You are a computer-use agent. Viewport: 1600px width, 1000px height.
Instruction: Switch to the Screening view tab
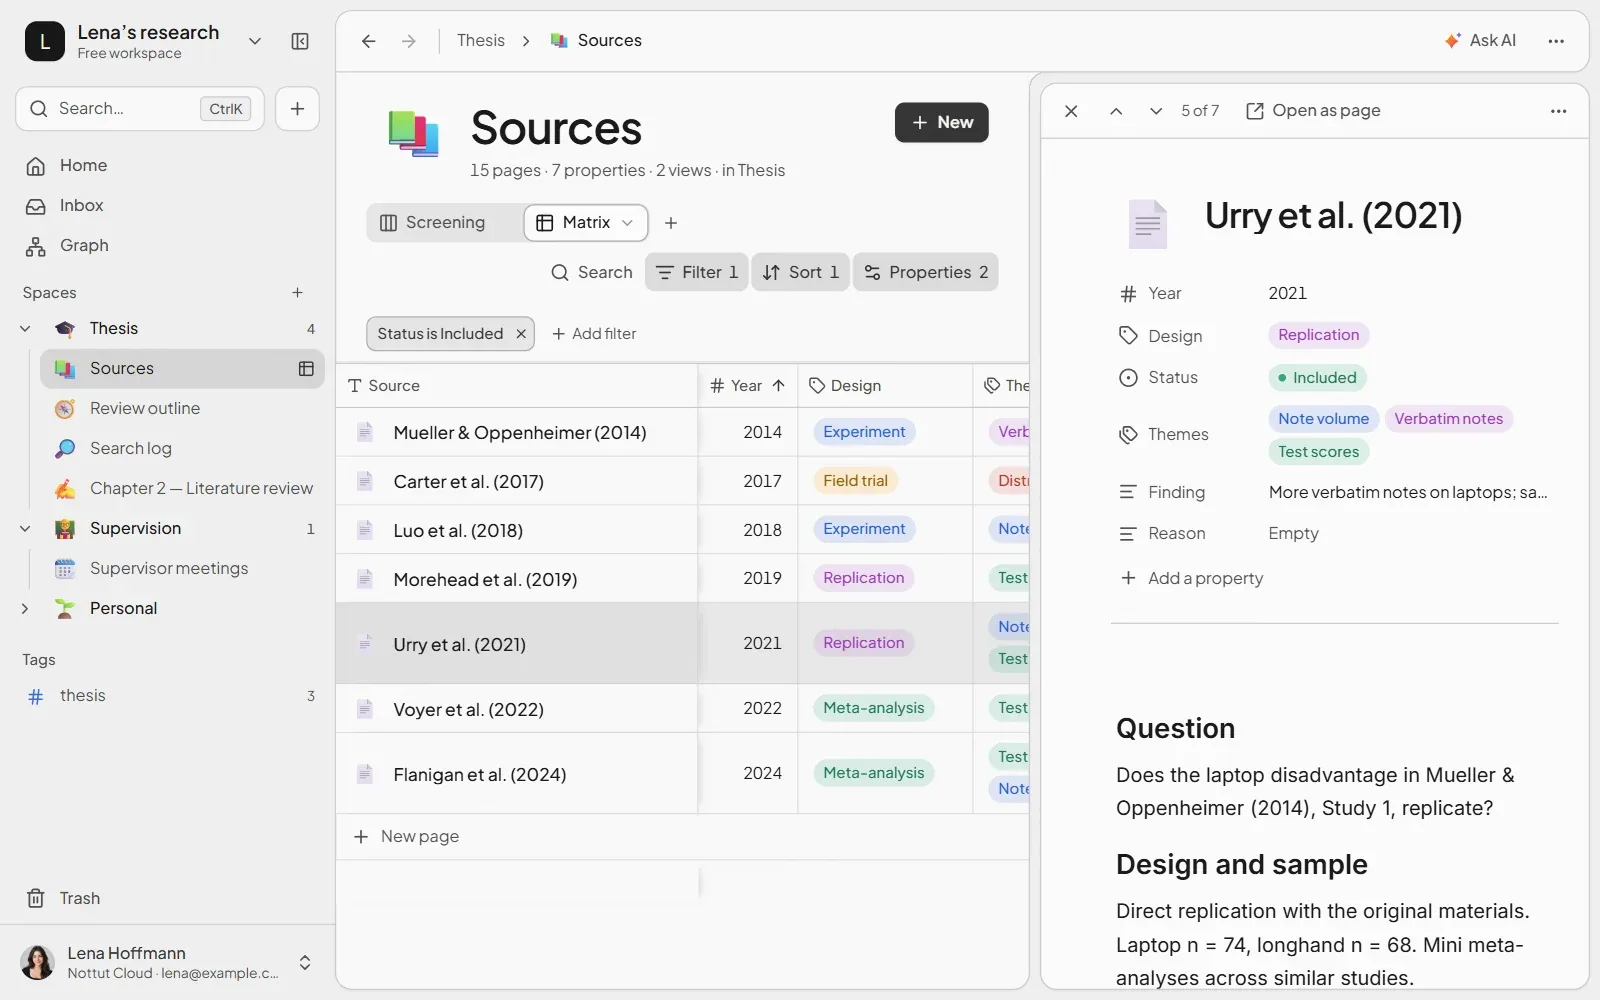(433, 223)
